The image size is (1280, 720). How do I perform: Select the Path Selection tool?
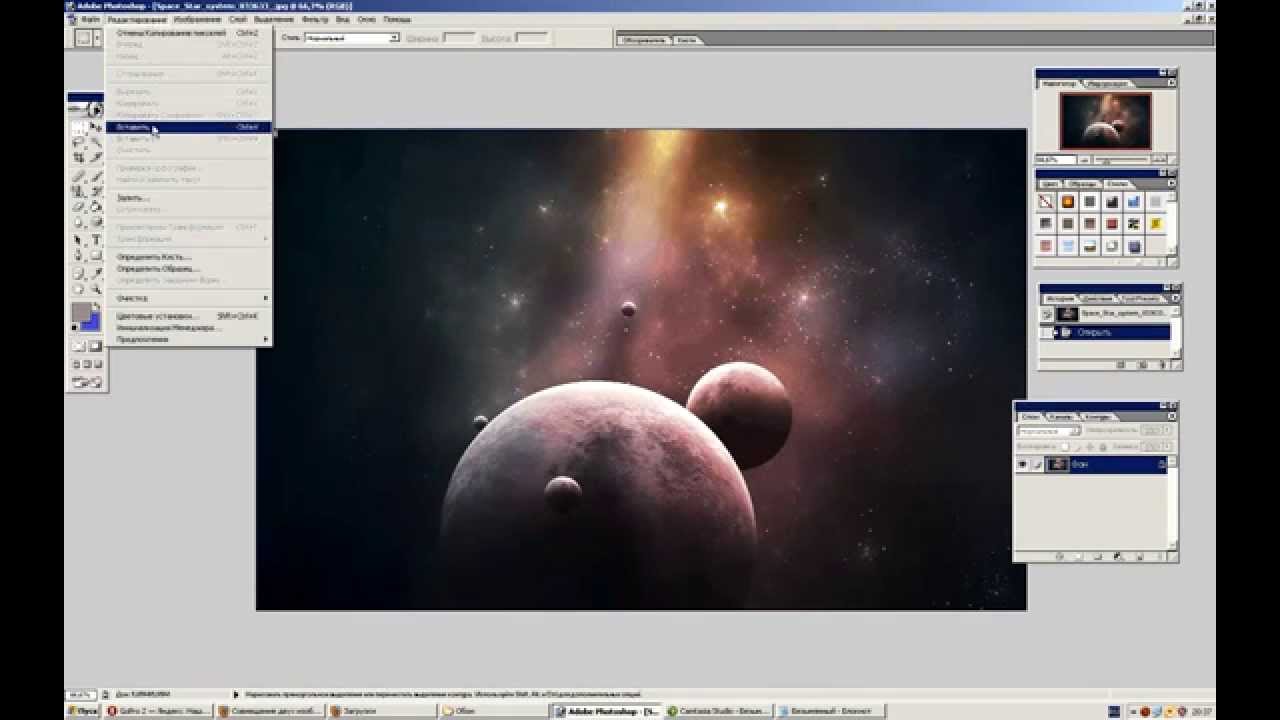(x=79, y=240)
